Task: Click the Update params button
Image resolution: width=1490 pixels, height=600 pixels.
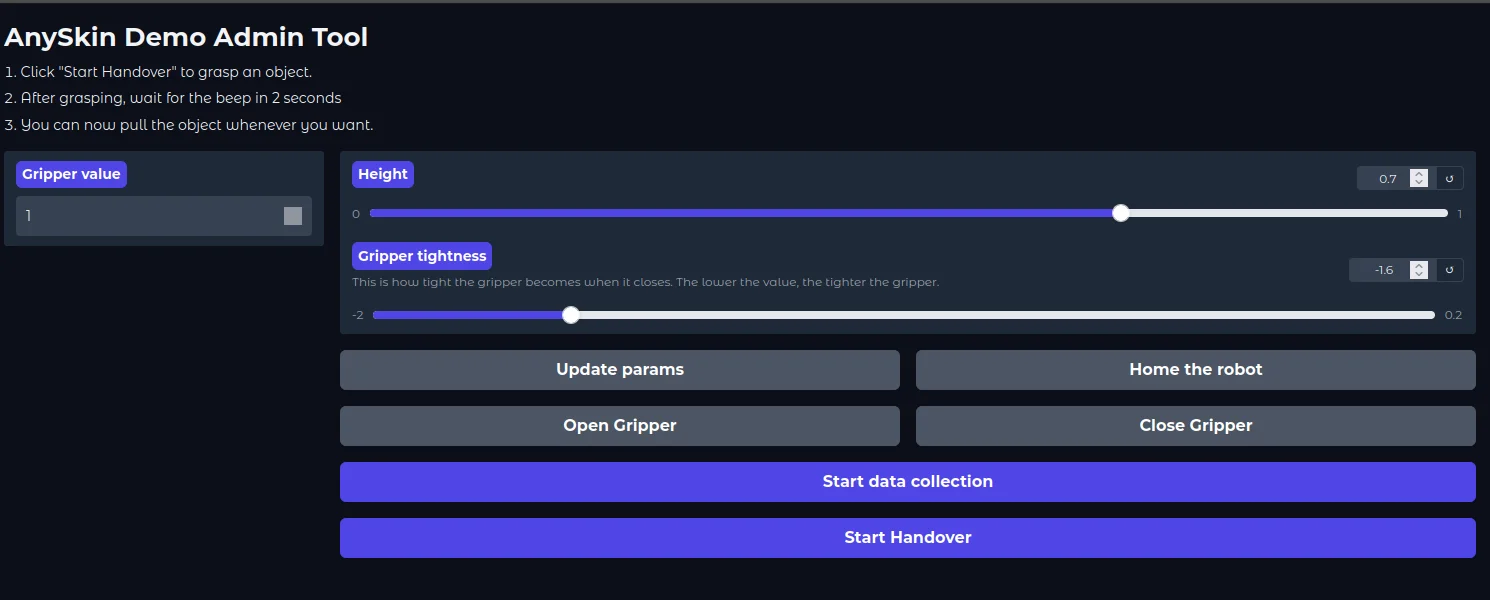Action: coord(620,370)
